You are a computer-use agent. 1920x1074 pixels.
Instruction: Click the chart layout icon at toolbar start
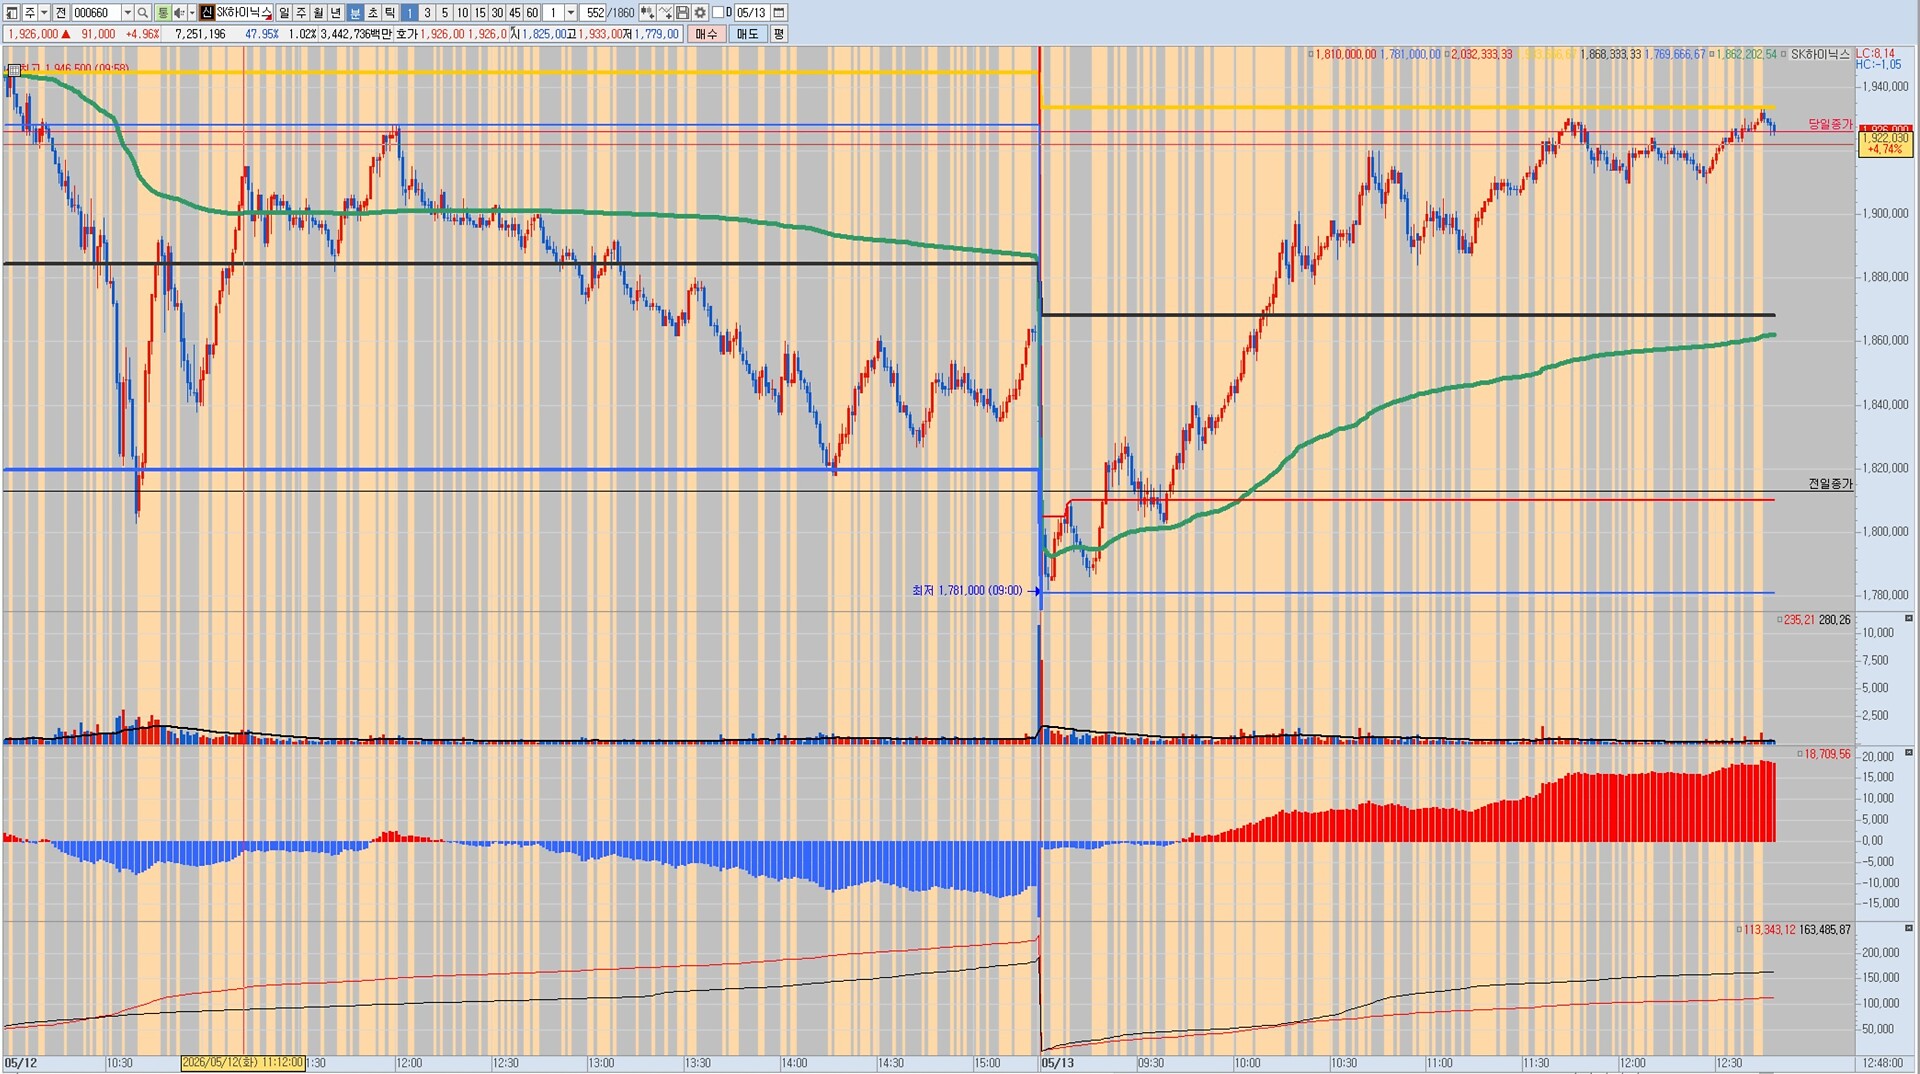[12, 13]
